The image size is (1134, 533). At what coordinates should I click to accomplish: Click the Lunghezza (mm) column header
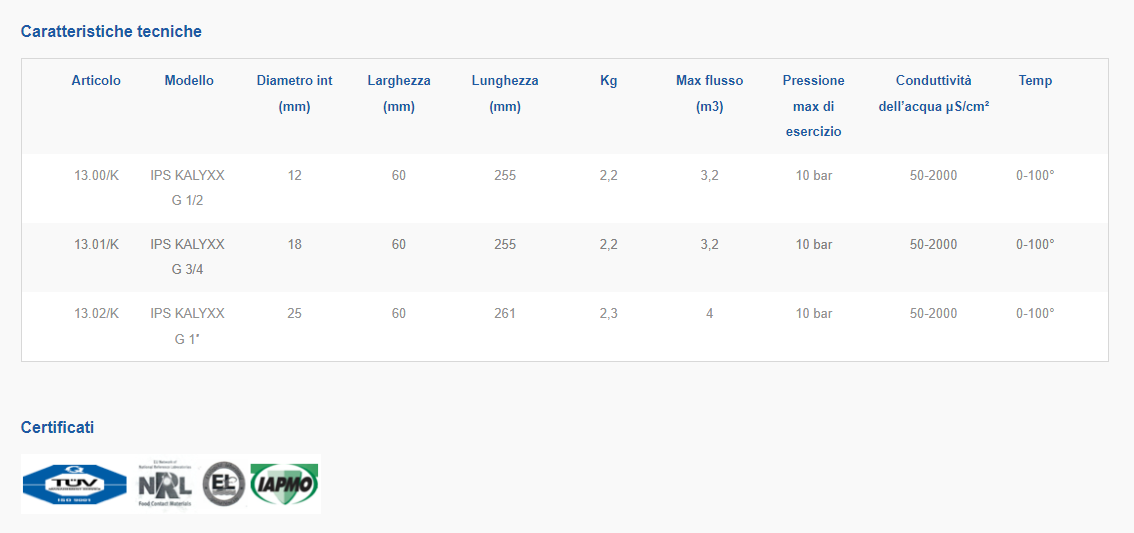click(x=505, y=94)
